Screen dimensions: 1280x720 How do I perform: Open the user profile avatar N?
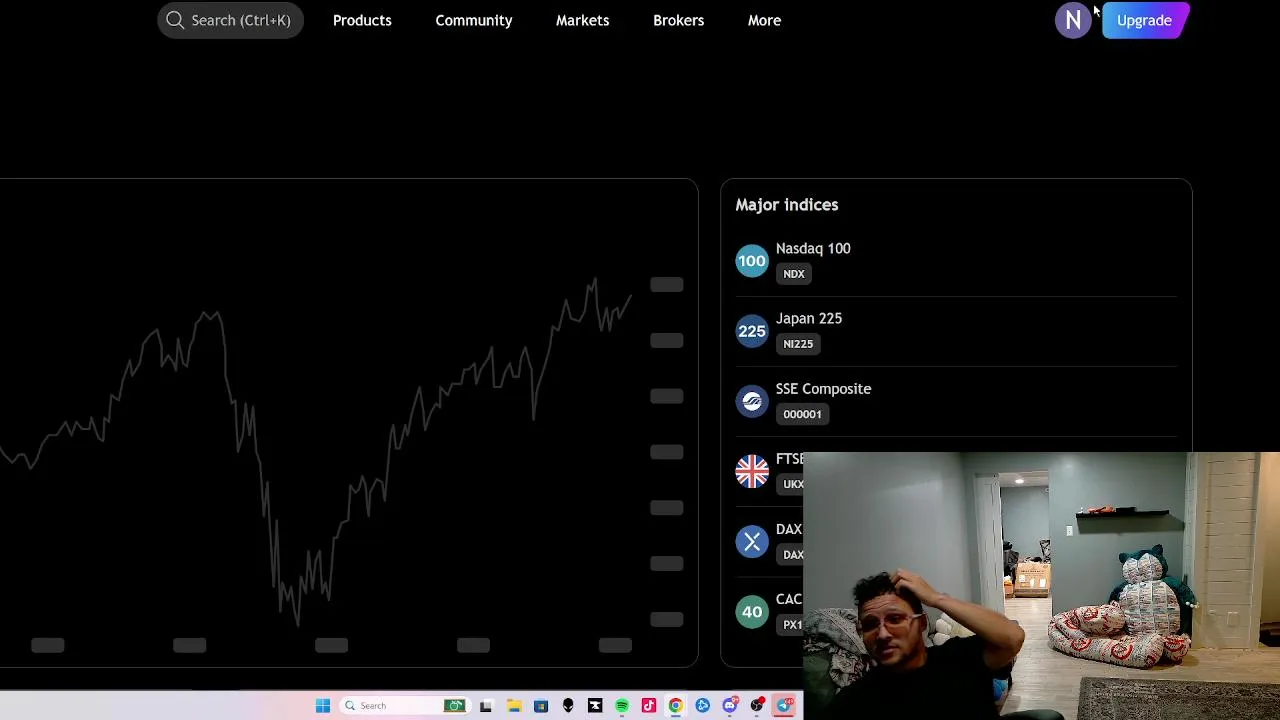[1073, 20]
